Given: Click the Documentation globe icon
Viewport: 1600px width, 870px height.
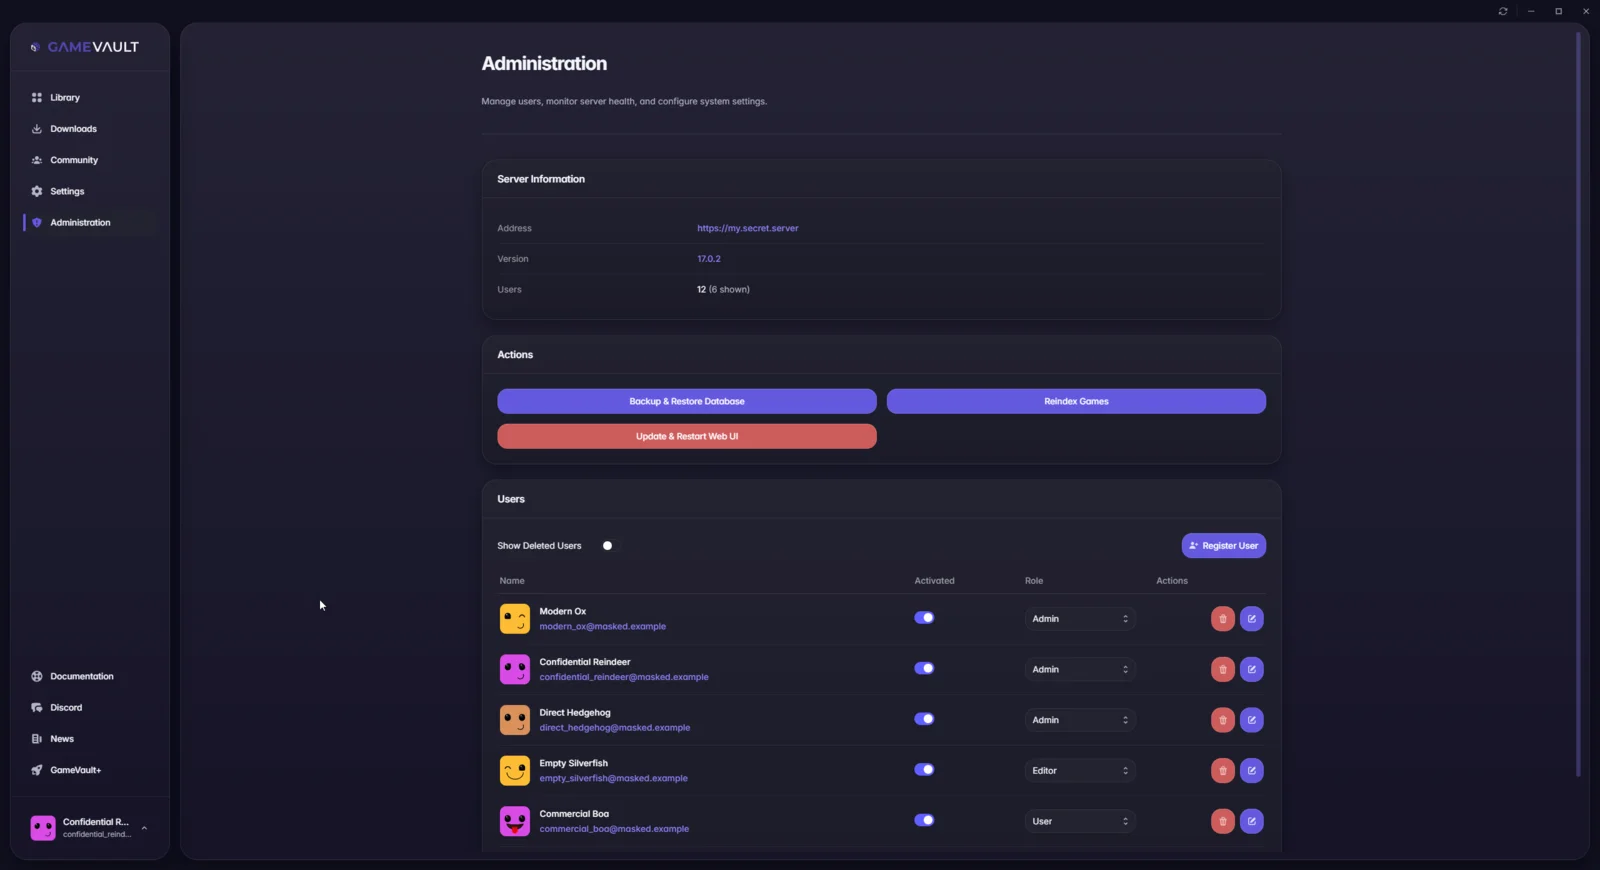Looking at the screenshot, I should click(37, 676).
